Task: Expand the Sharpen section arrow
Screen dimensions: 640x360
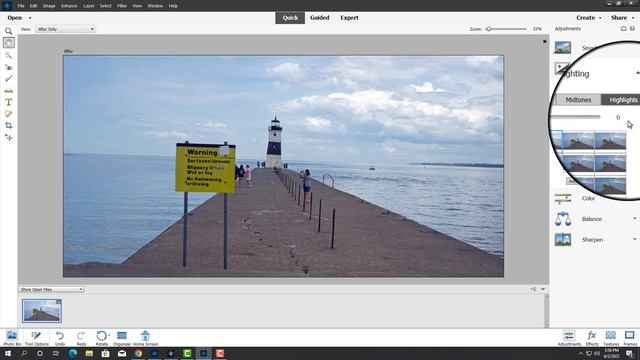Action: 635,239
